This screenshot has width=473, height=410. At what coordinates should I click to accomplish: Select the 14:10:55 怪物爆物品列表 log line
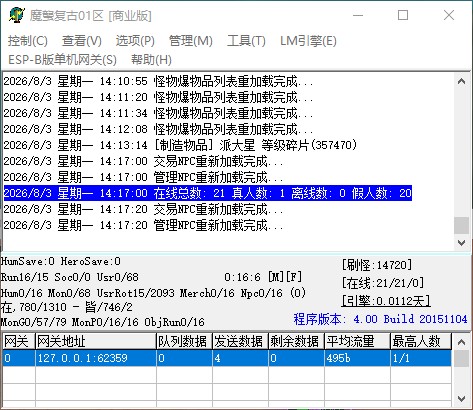159,81
